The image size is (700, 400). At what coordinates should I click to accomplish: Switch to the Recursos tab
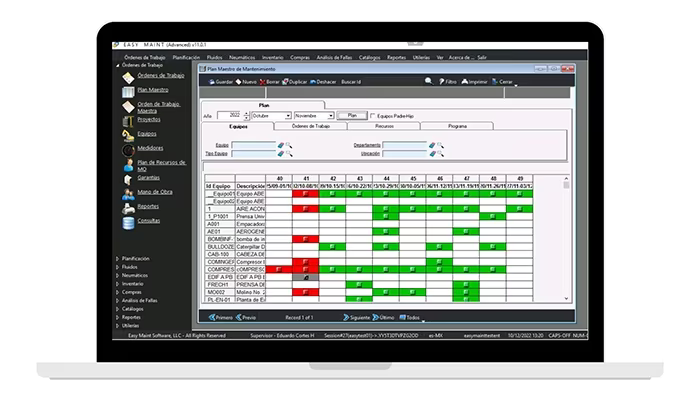[384, 126]
